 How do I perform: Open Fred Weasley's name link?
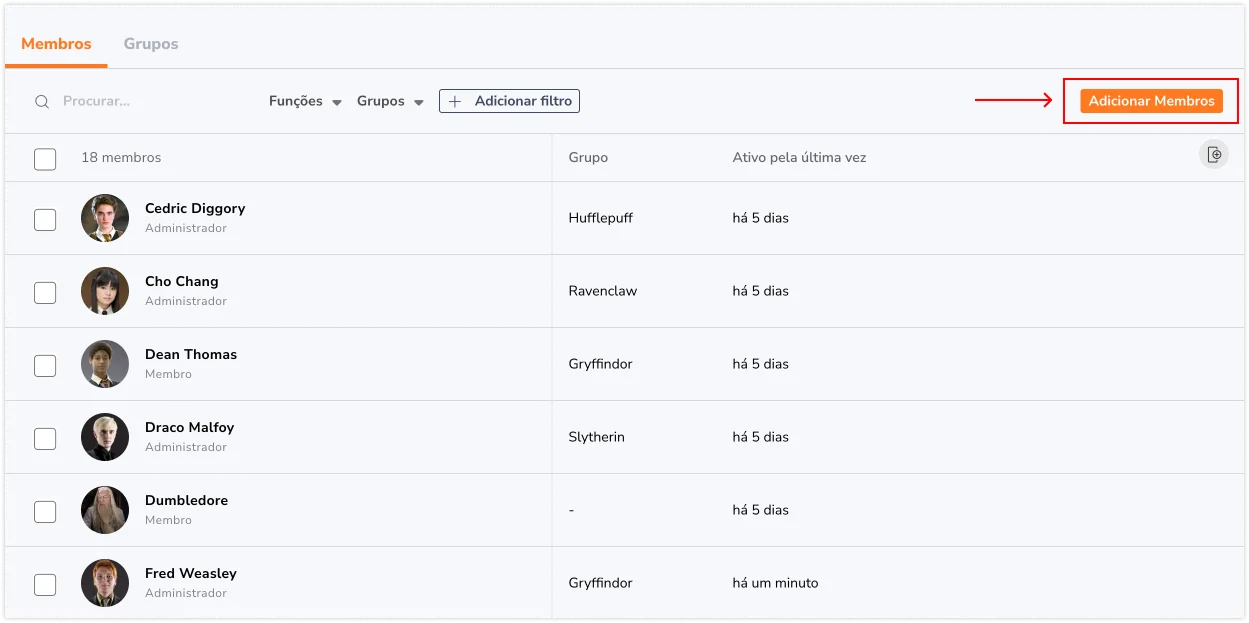point(191,573)
